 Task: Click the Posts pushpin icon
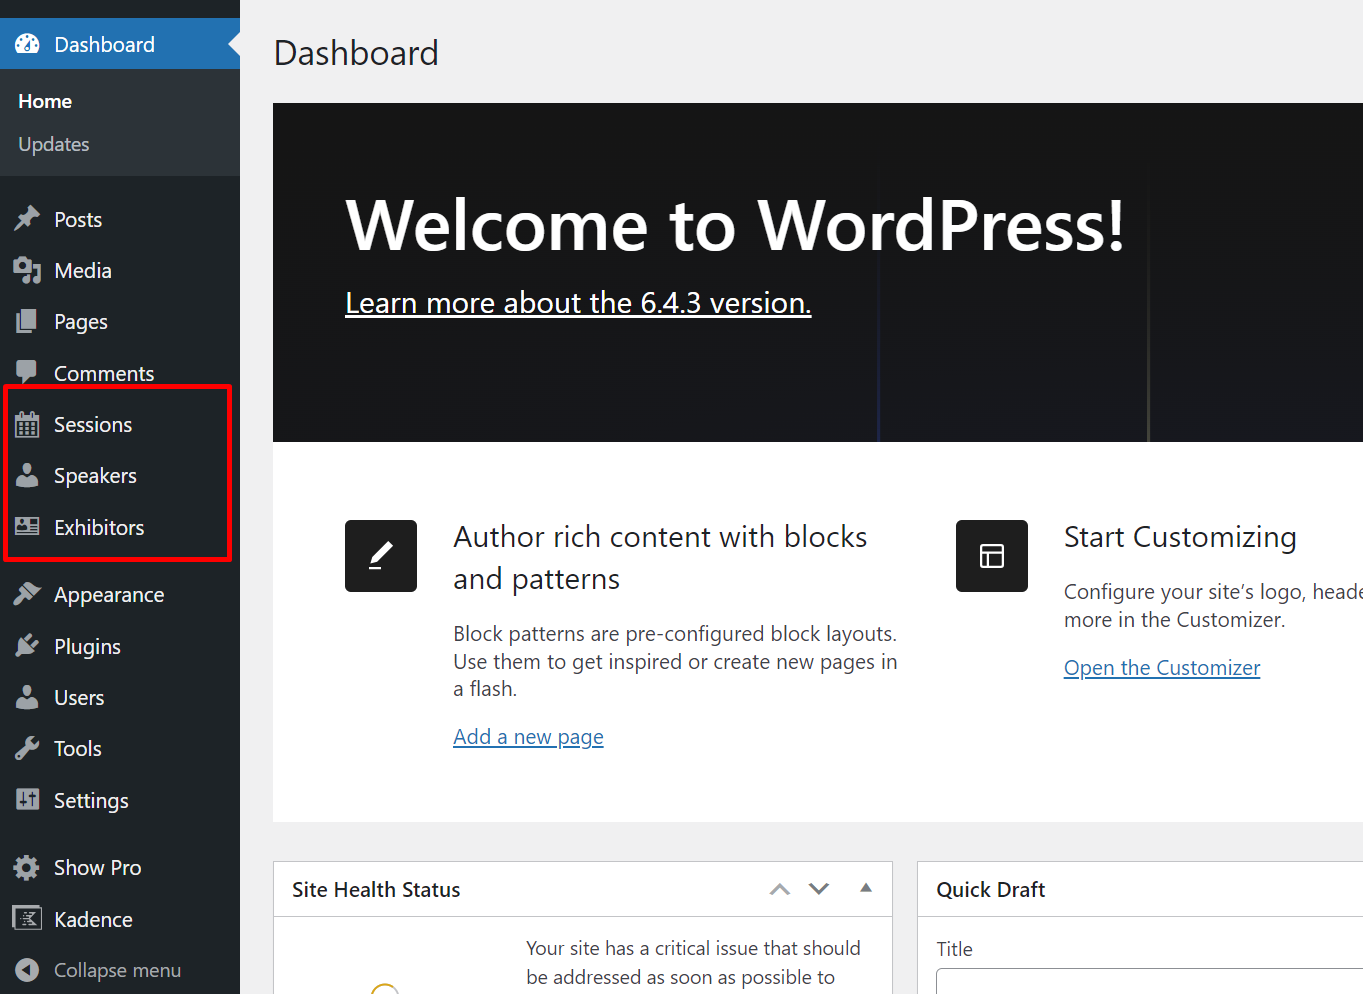[x=27, y=219]
